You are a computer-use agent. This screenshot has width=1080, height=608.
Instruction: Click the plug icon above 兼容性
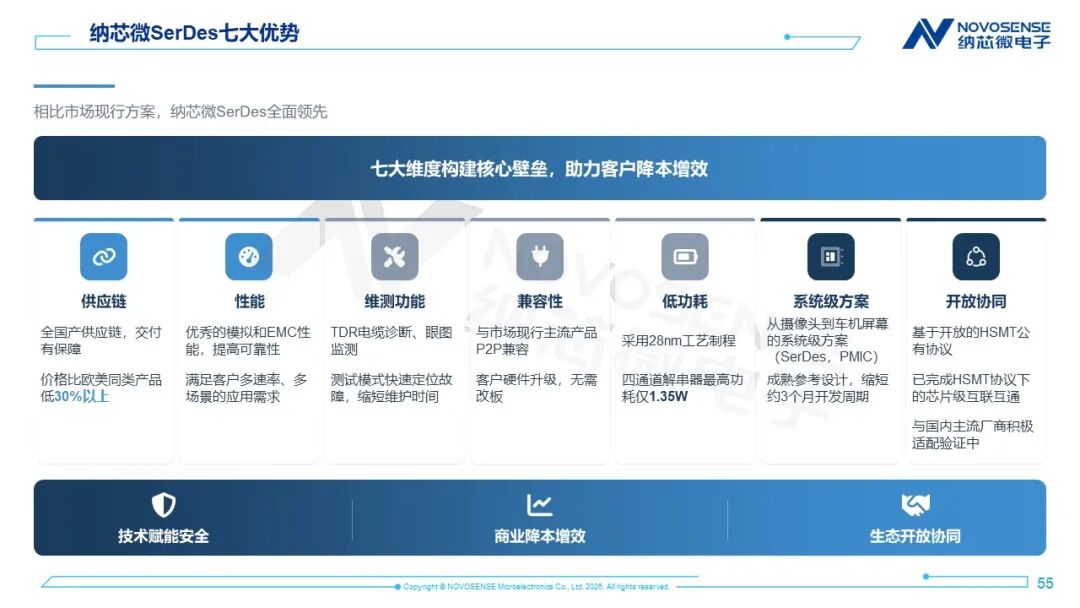click(x=540, y=257)
